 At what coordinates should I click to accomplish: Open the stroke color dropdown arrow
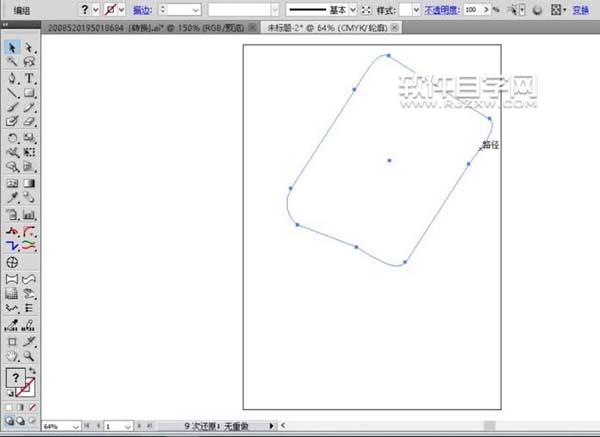(121, 10)
